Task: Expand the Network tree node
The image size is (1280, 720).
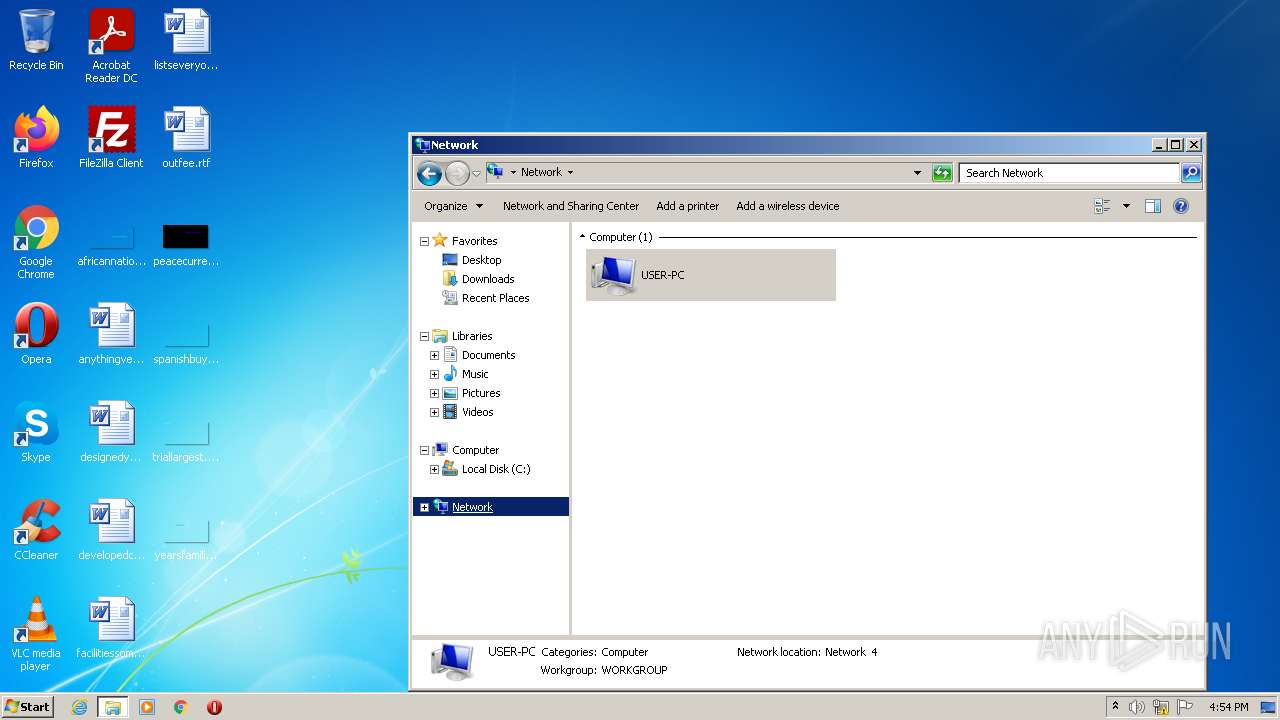Action: coord(424,507)
